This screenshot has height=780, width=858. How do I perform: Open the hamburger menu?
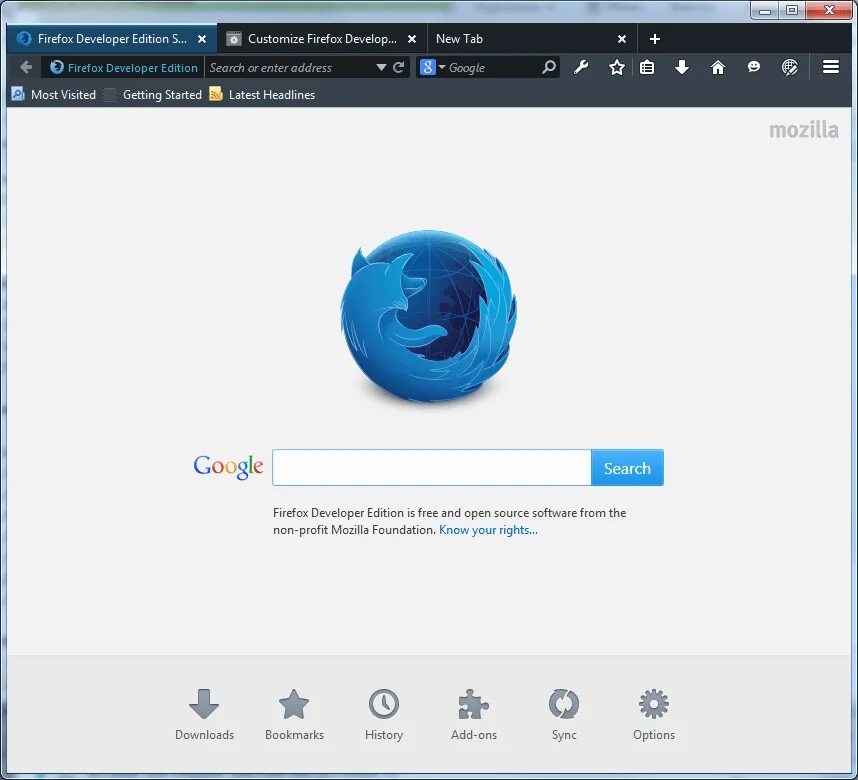point(831,67)
